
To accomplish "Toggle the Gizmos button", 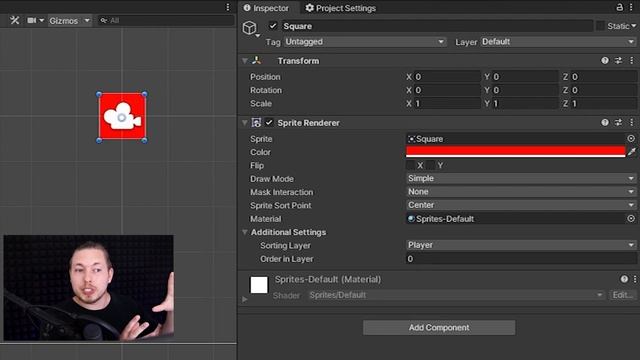I will pyautogui.click(x=64, y=21).
